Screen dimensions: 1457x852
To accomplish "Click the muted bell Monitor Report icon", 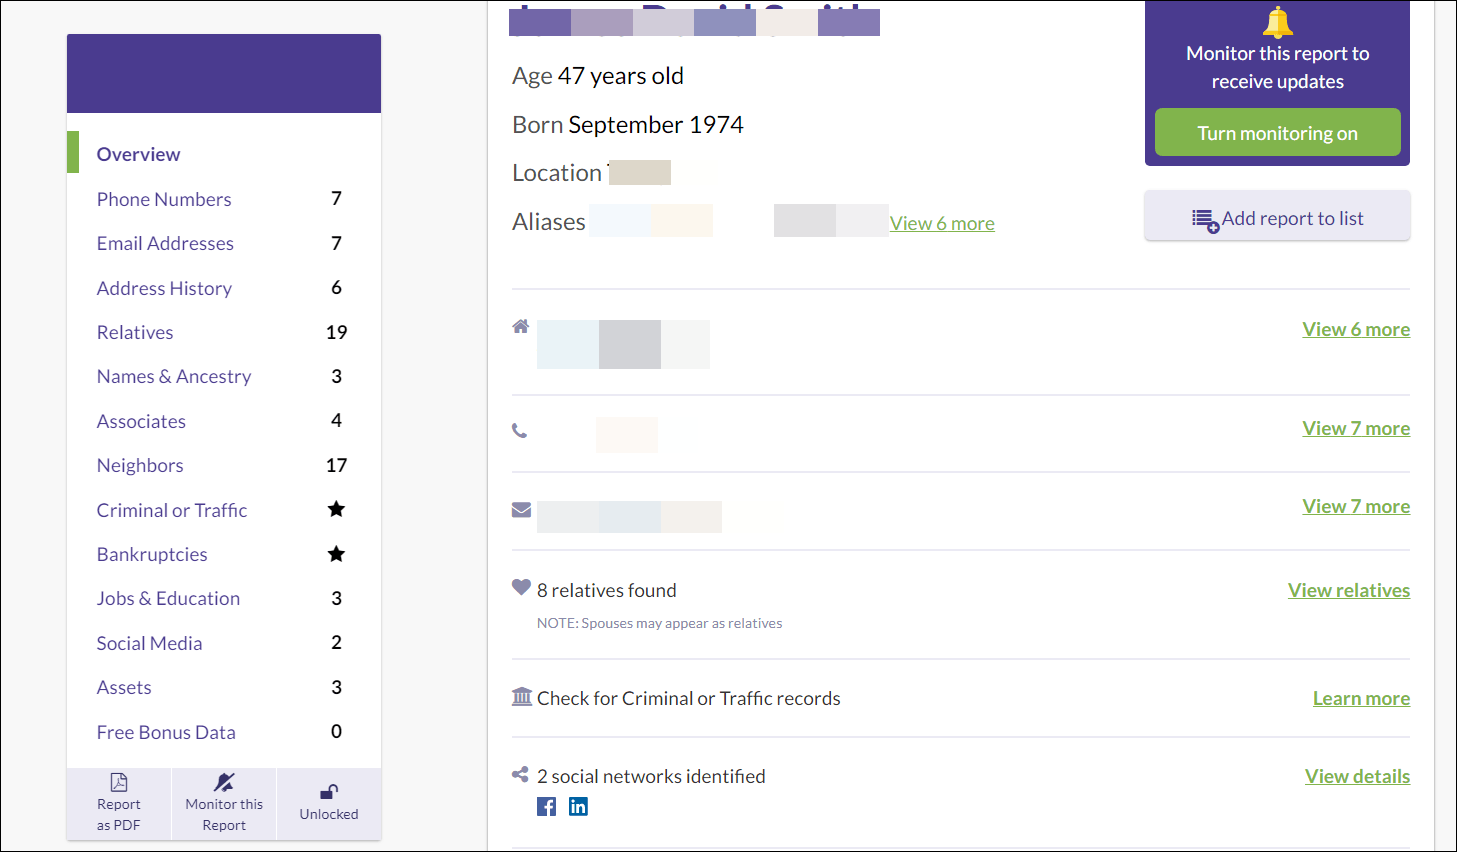I will pos(224,782).
